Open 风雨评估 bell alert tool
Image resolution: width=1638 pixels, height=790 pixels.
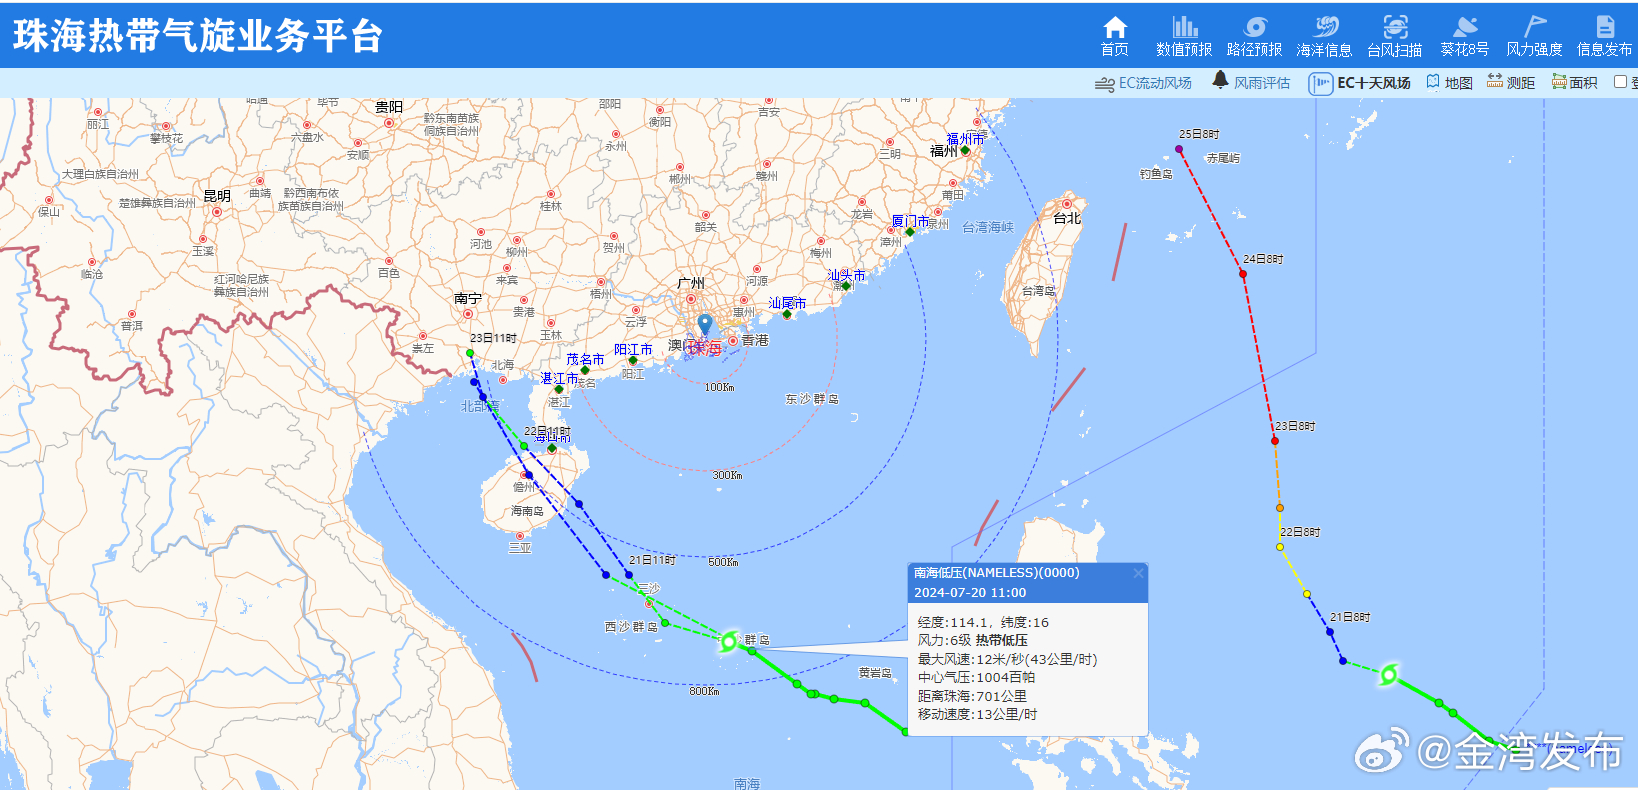pos(1251,82)
